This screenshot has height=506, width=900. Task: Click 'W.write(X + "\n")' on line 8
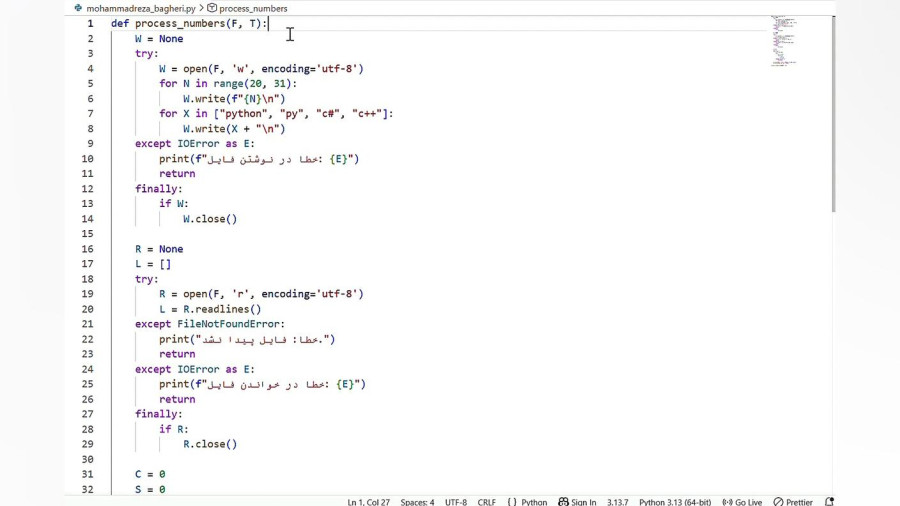pyautogui.click(x=234, y=129)
